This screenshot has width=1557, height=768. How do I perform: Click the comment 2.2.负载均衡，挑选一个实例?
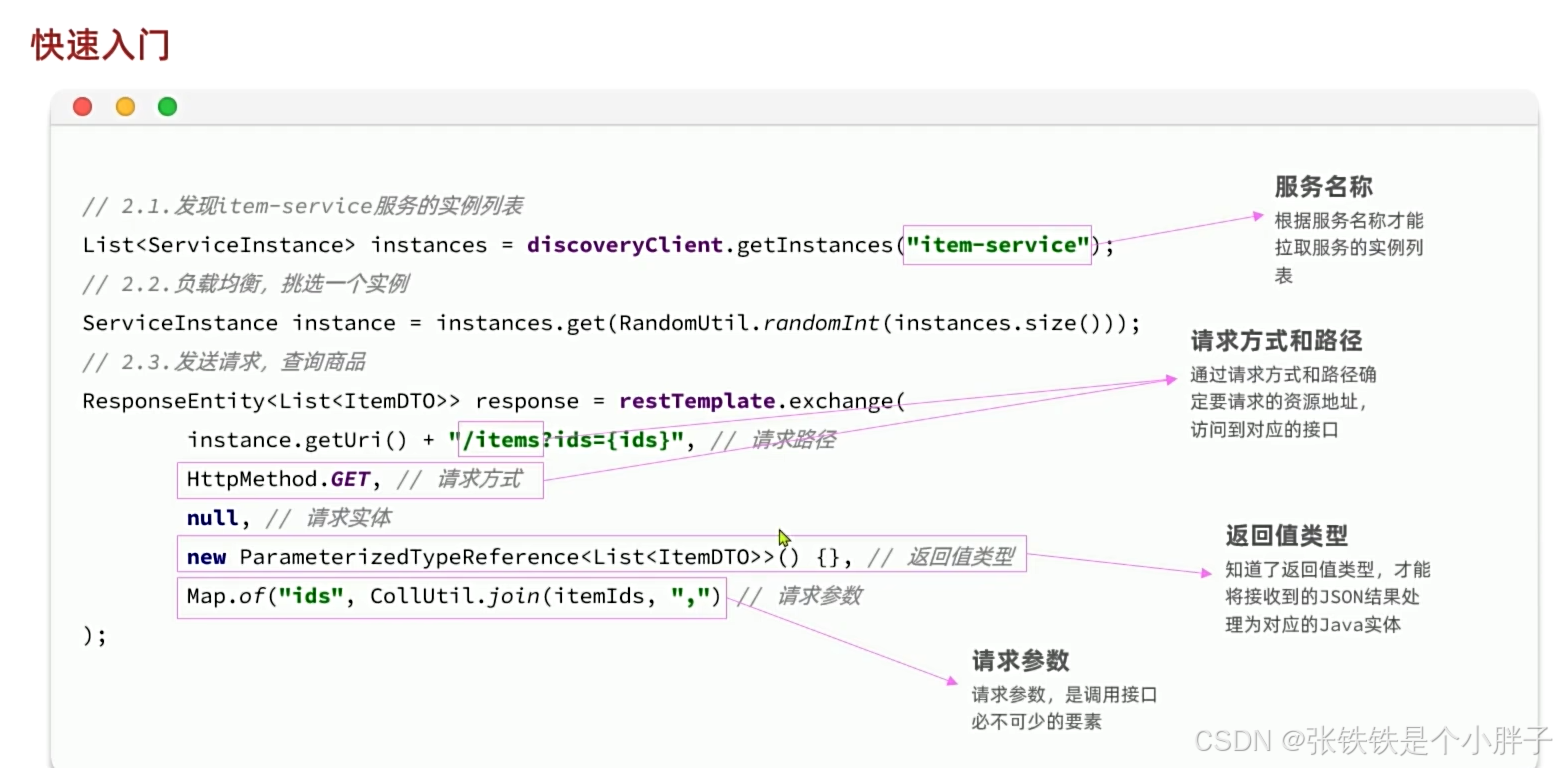click(x=245, y=284)
